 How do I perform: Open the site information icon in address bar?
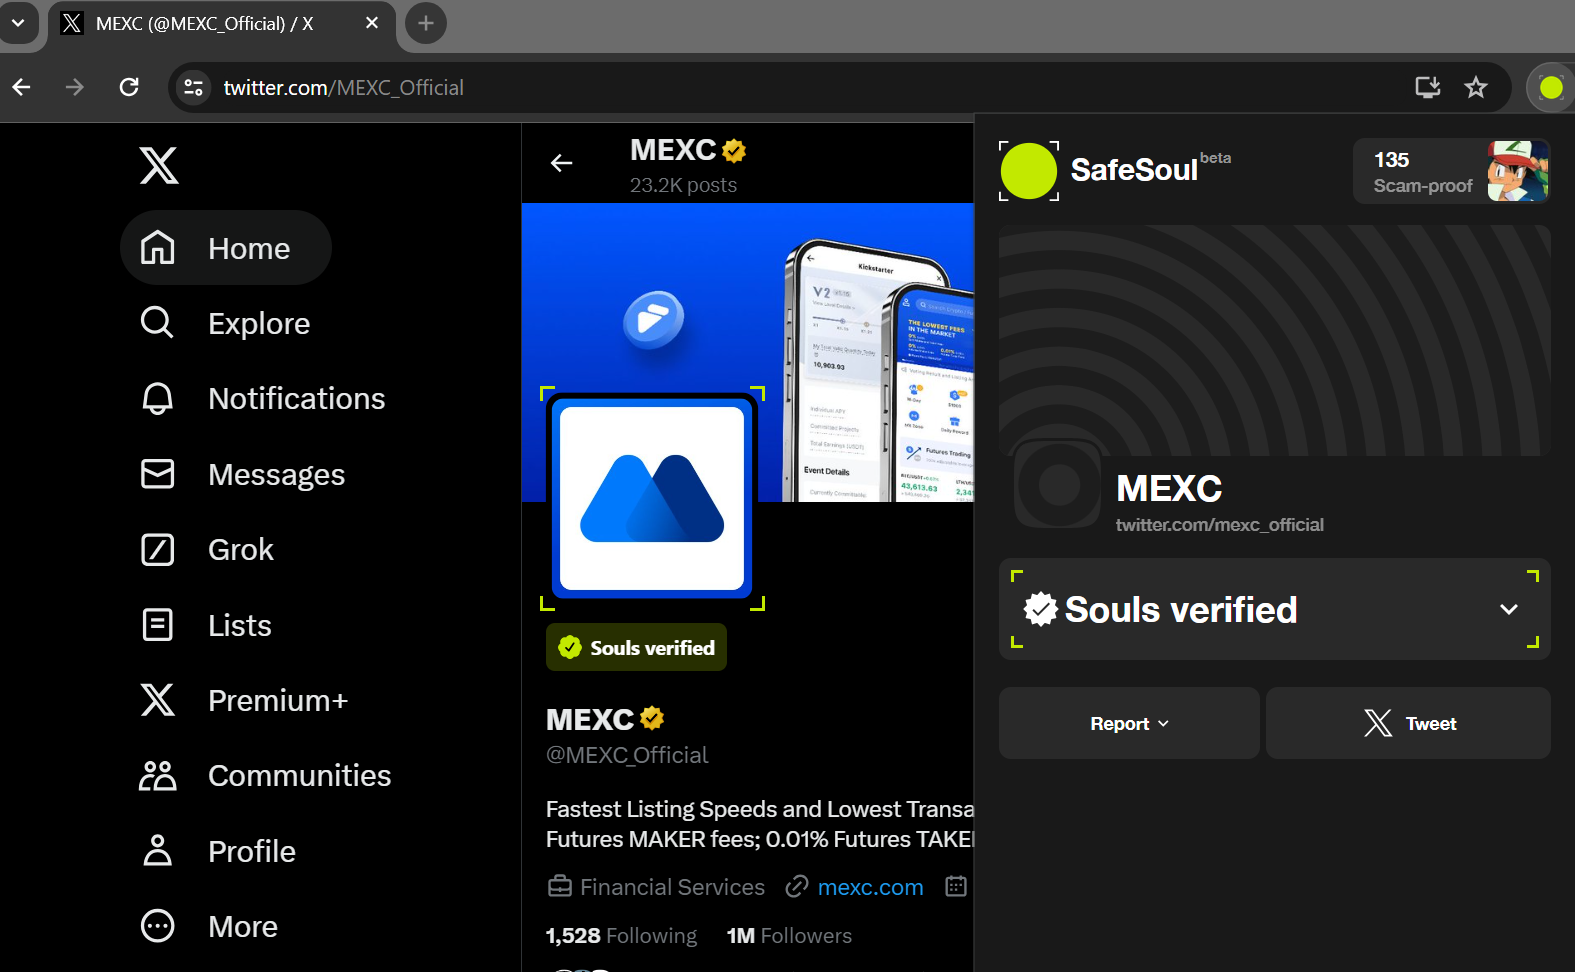pos(194,88)
